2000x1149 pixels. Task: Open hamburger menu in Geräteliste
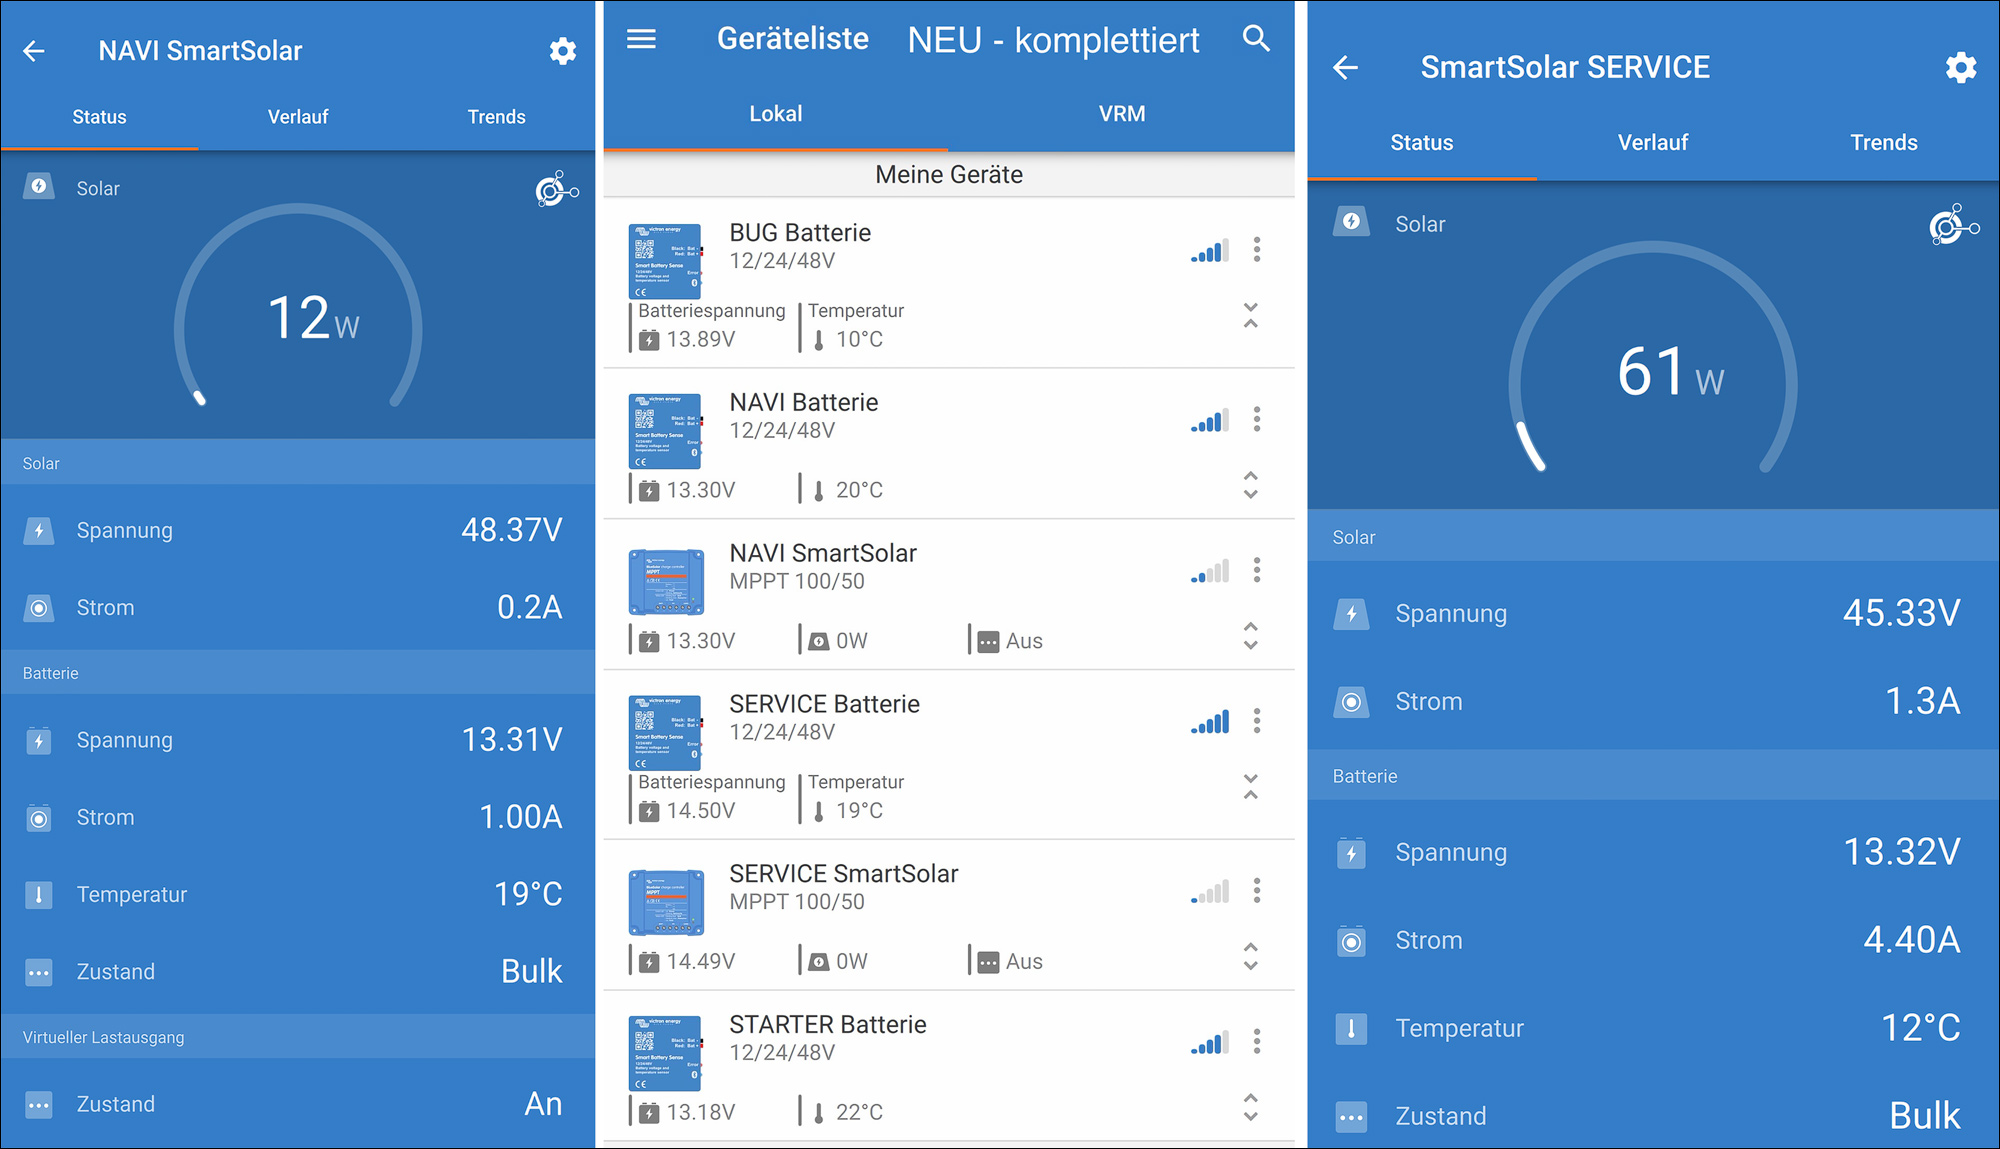click(641, 39)
